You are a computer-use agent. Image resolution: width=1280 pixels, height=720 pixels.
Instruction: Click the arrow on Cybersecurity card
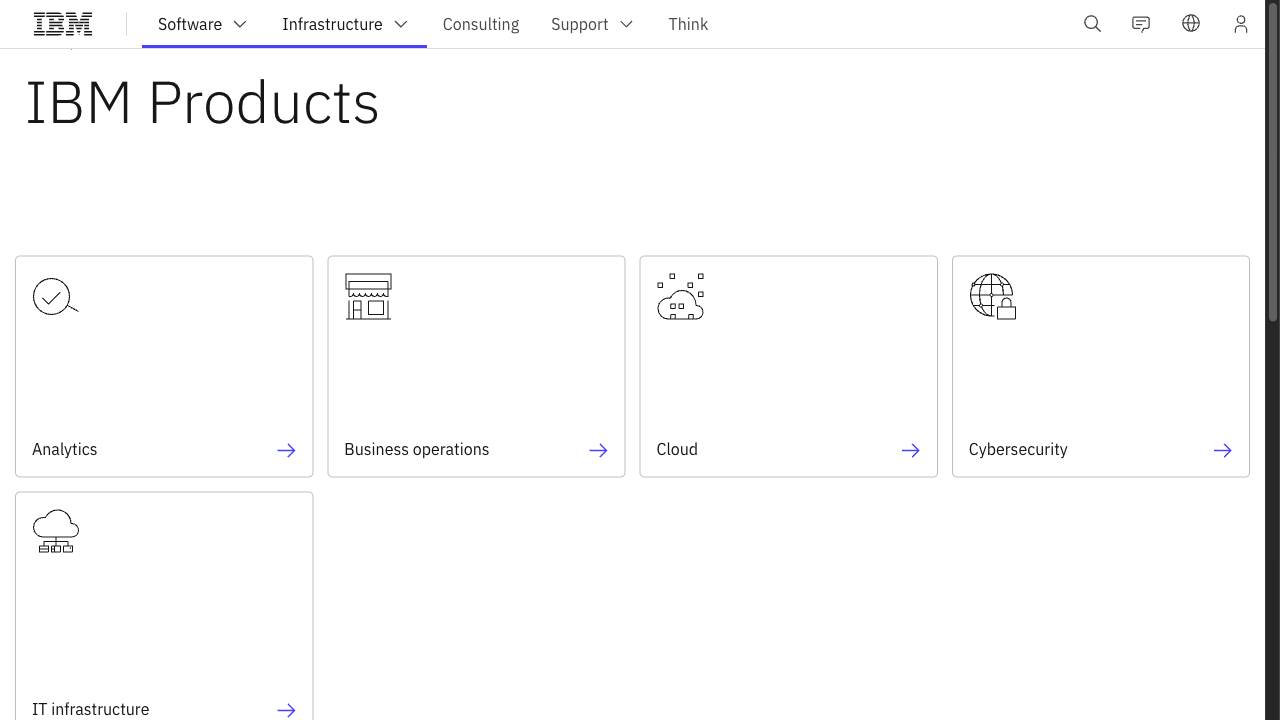(x=1222, y=450)
